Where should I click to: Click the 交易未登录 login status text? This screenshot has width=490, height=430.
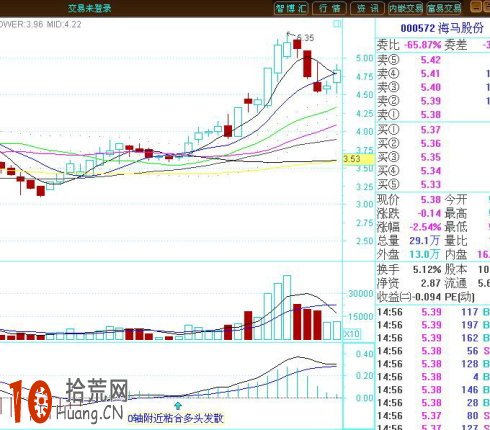89,8
